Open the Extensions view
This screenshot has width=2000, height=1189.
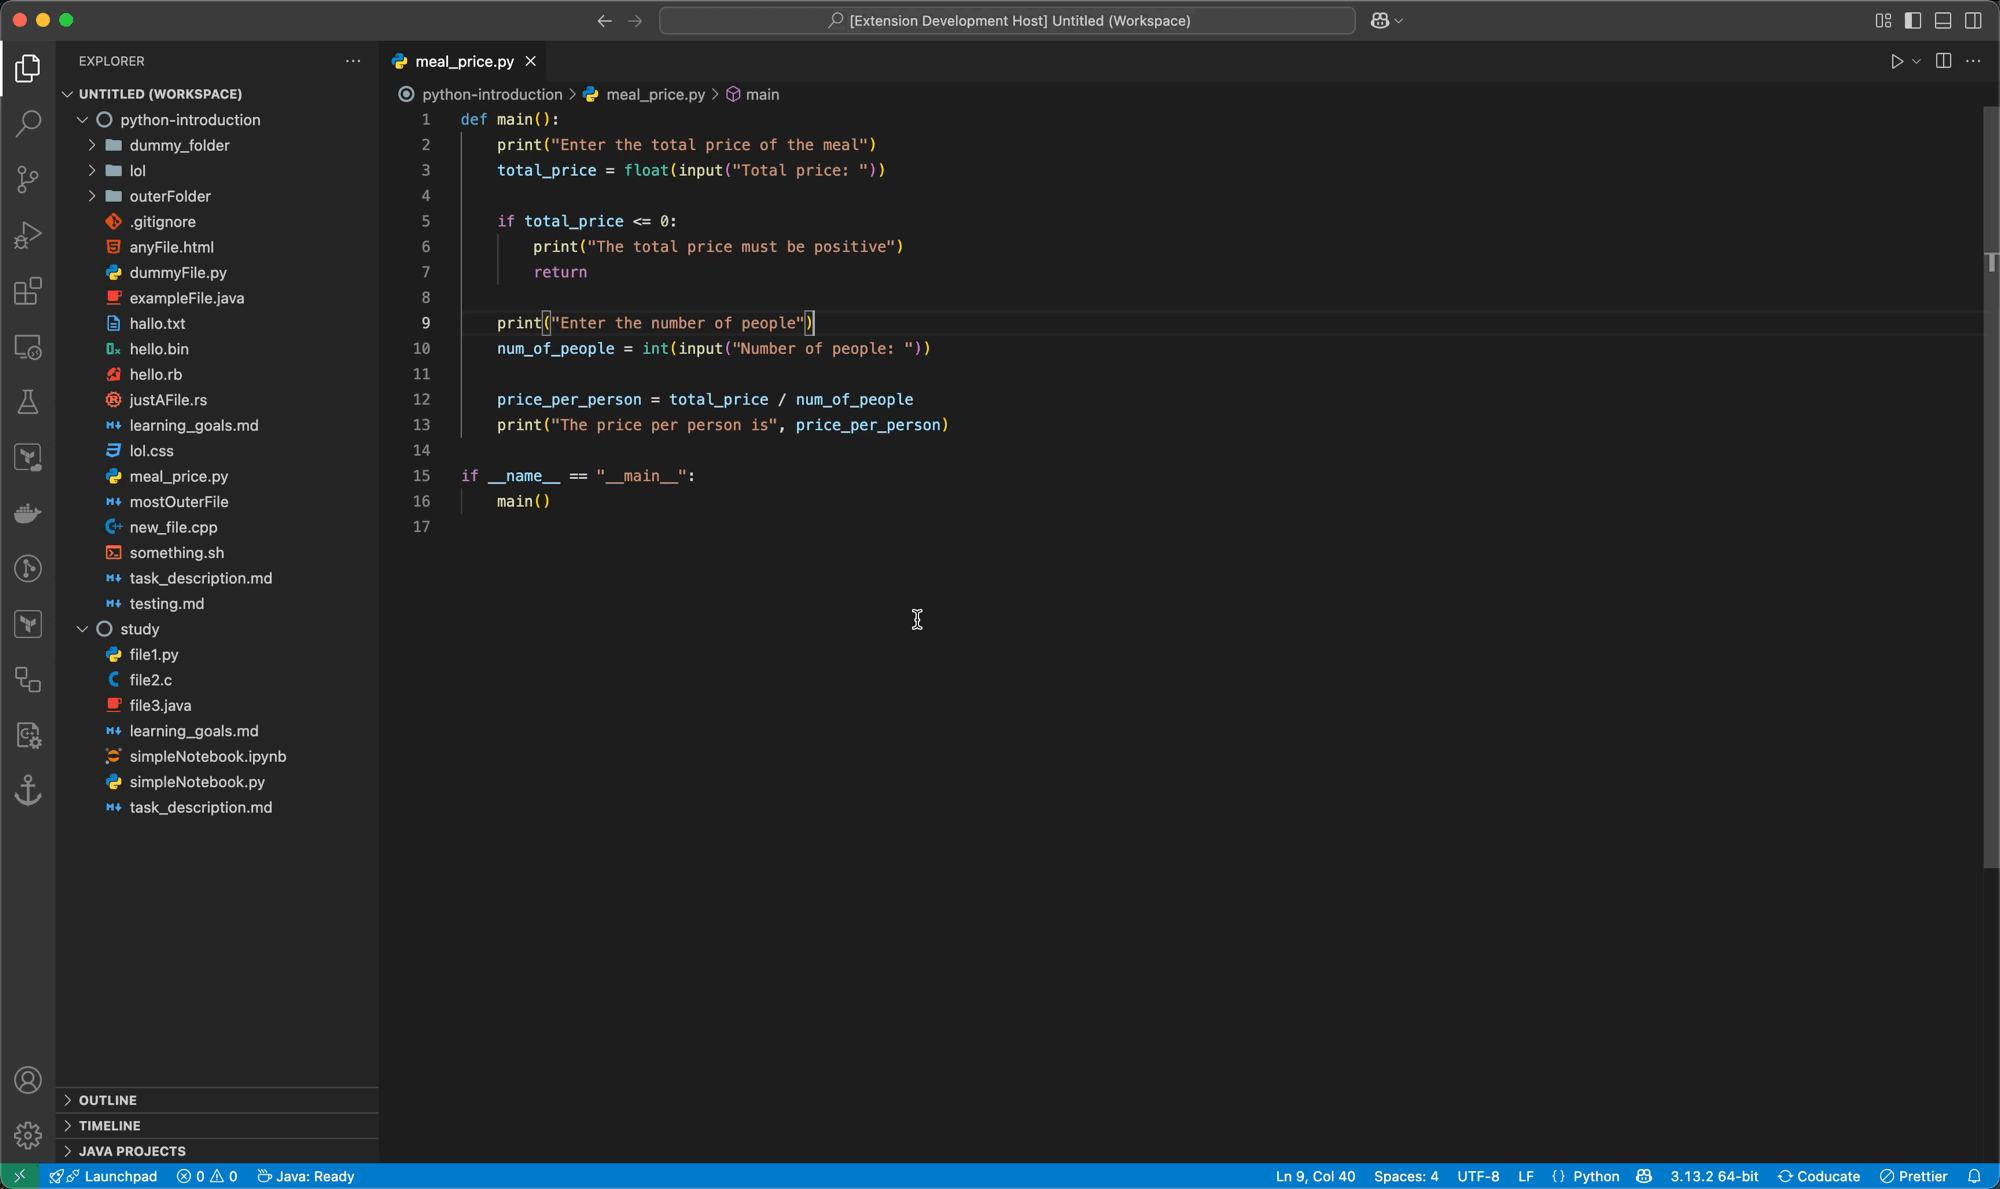tap(28, 292)
